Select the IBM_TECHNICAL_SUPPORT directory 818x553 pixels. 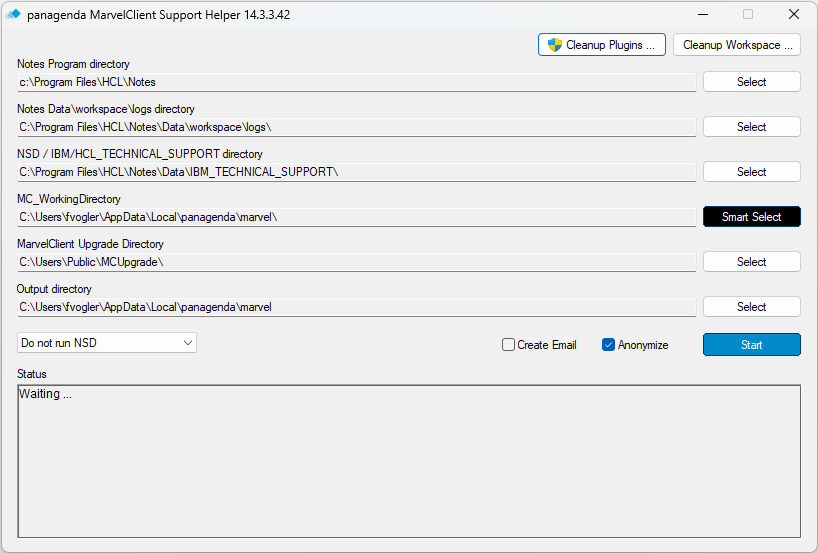[x=751, y=172]
